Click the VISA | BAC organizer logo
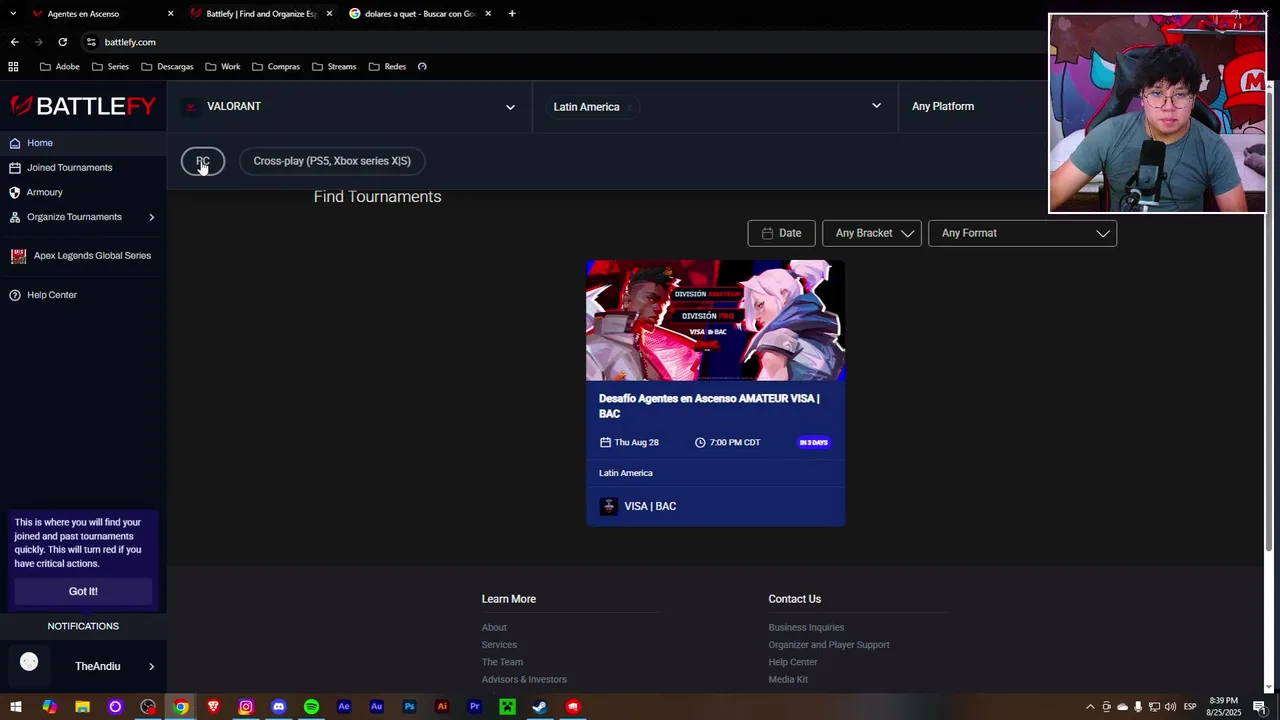Screen dimensions: 1280x720 point(608,506)
